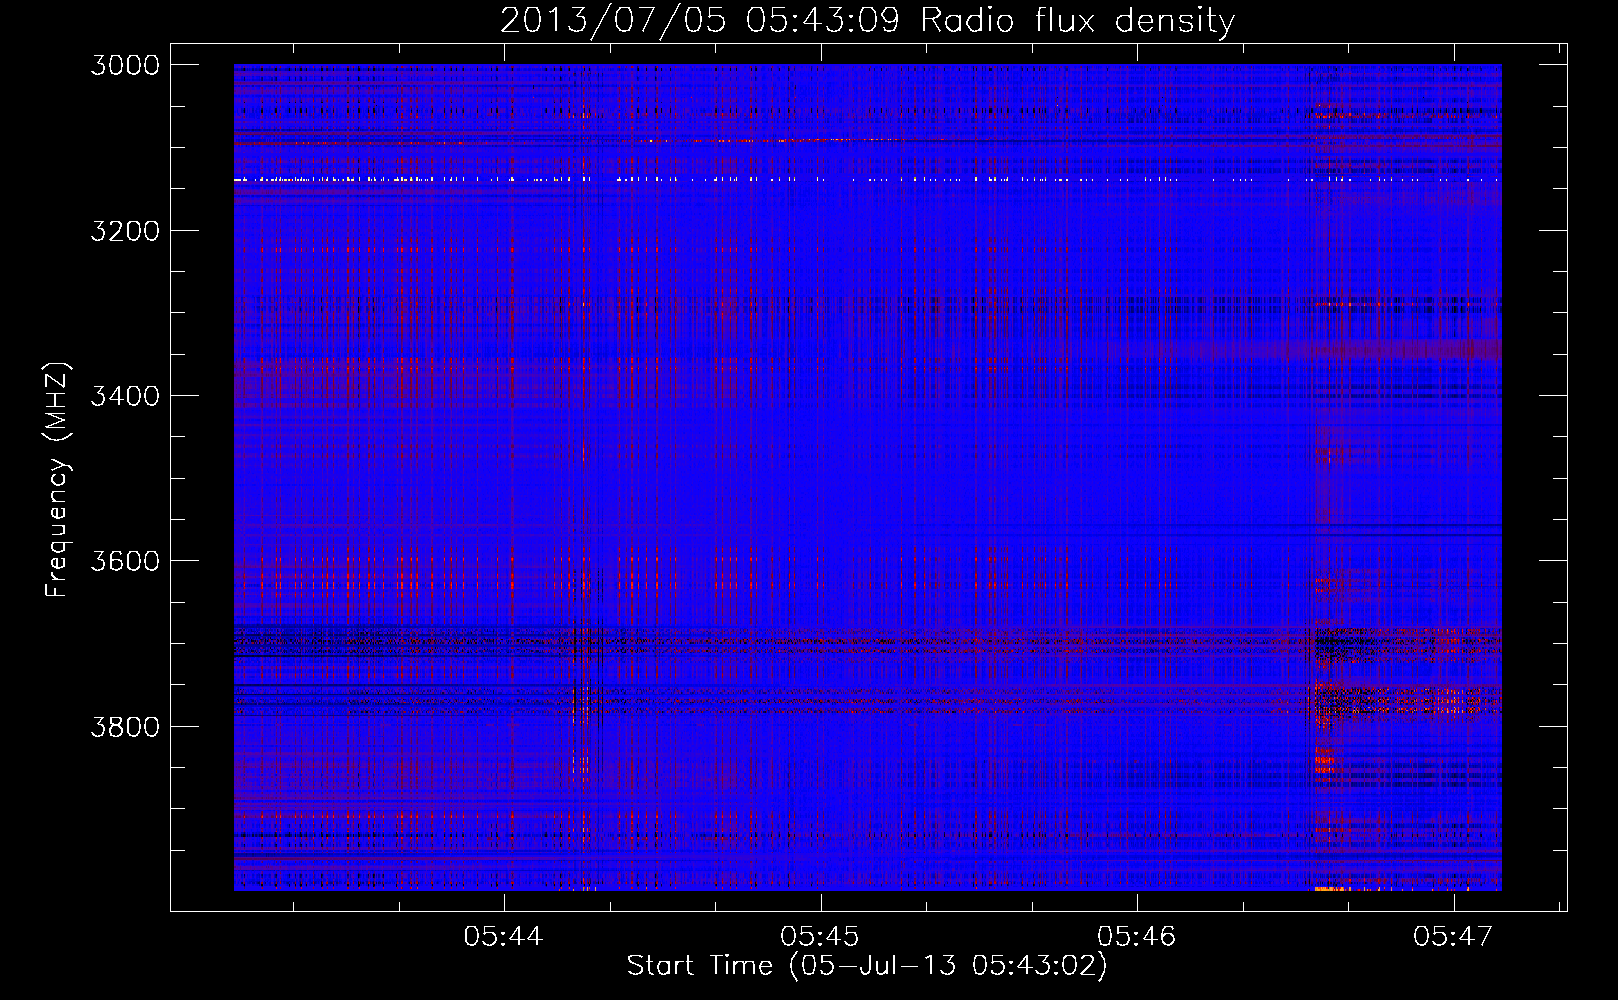The height and width of the screenshot is (1000, 1618).
Task: Select the 3800 frequency axis label
Action: pyautogui.click(x=125, y=726)
